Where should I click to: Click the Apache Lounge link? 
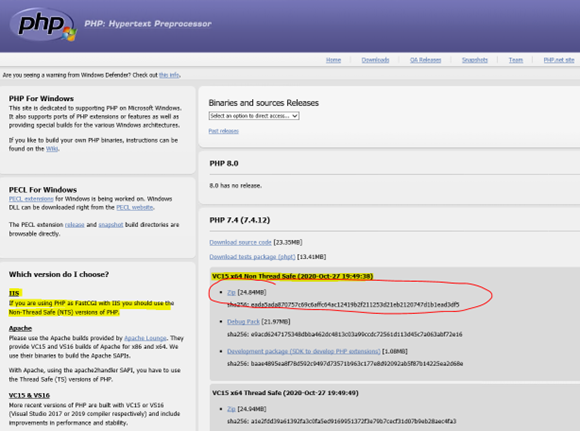tap(145, 338)
